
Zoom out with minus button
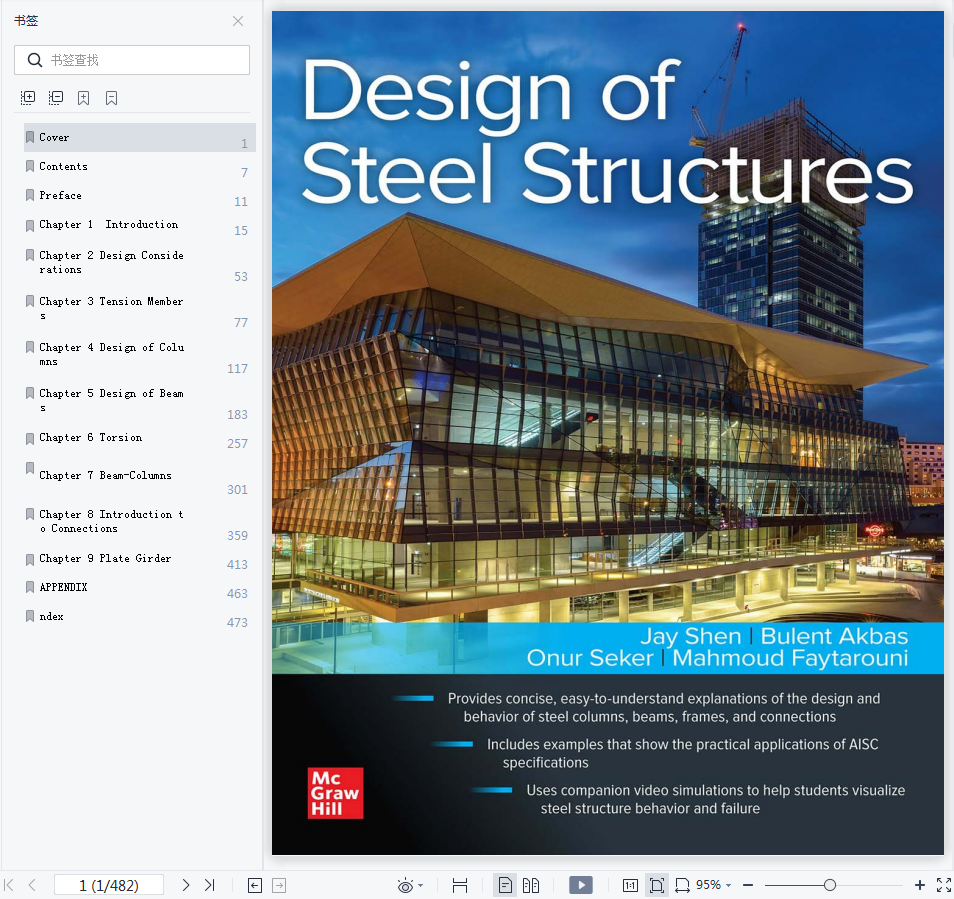click(748, 886)
